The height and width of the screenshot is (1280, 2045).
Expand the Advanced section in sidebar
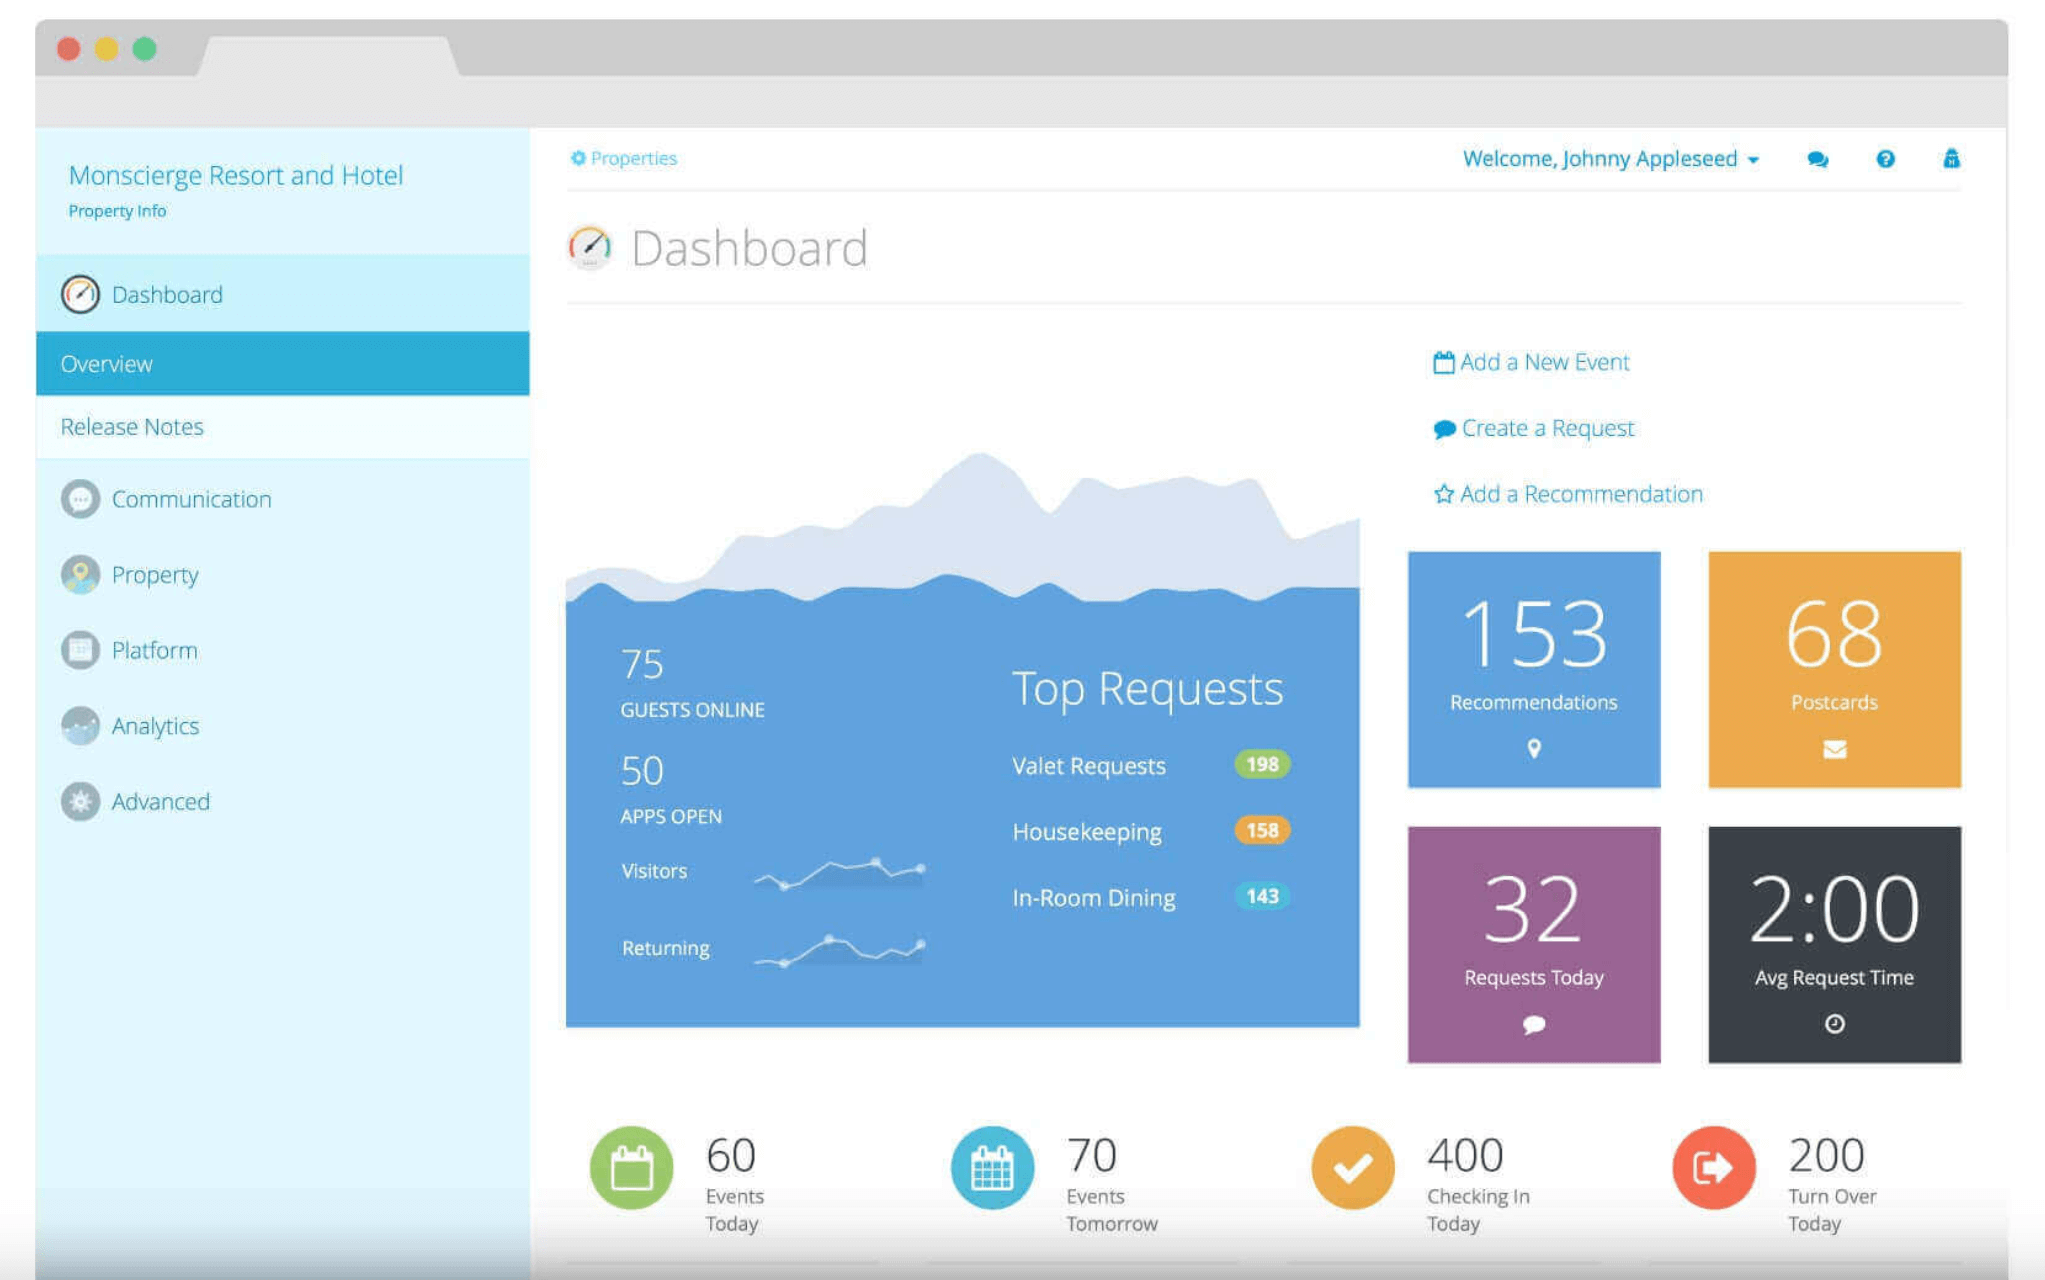pyautogui.click(x=160, y=802)
